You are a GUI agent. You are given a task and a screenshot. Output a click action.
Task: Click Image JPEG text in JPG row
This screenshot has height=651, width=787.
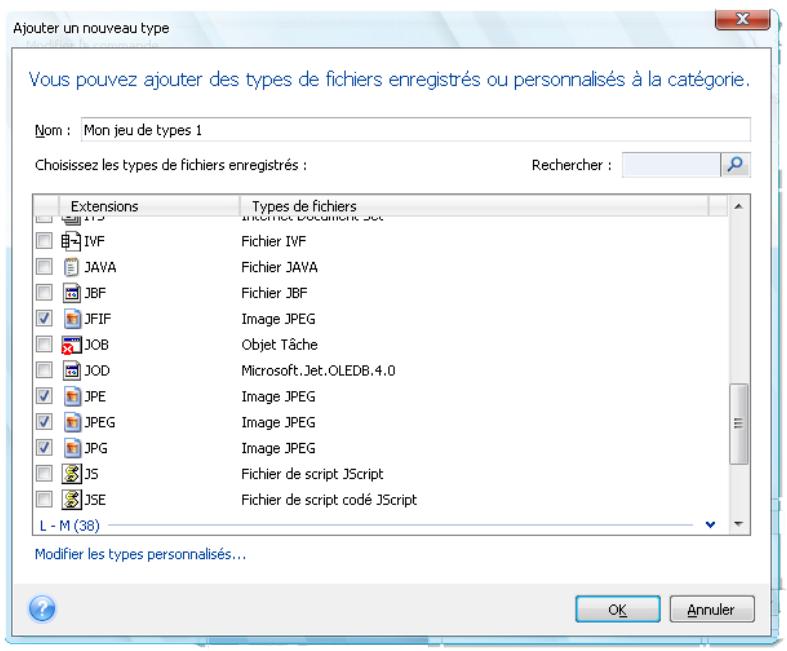click(279, 448)
